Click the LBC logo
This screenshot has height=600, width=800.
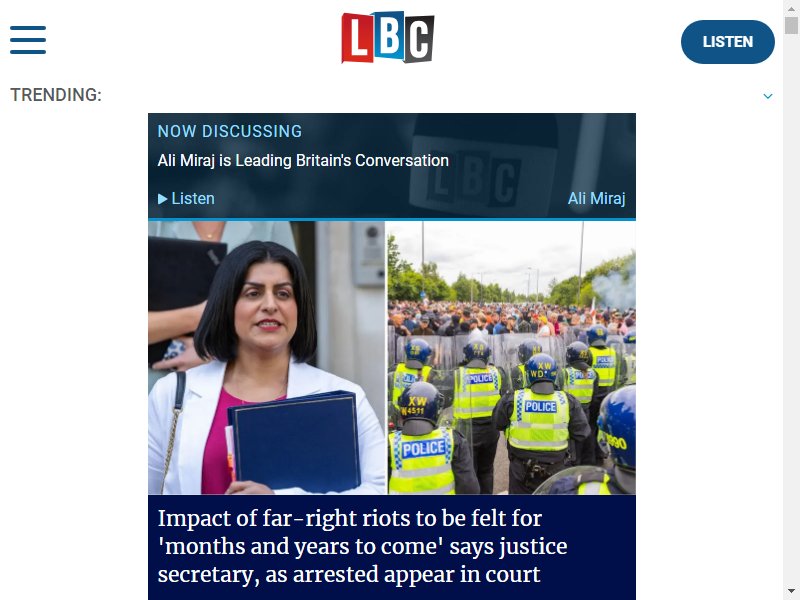(388, 37)
